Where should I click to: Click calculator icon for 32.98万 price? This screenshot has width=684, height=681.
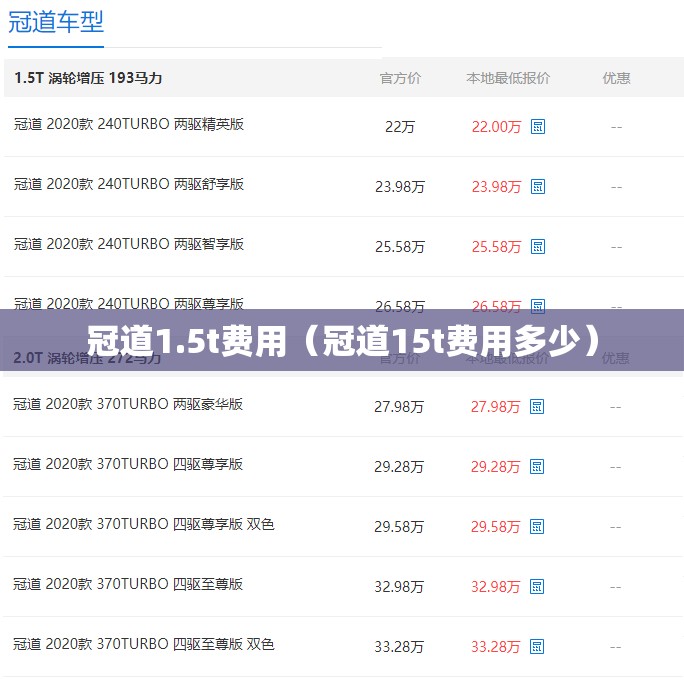coord(537,587)
